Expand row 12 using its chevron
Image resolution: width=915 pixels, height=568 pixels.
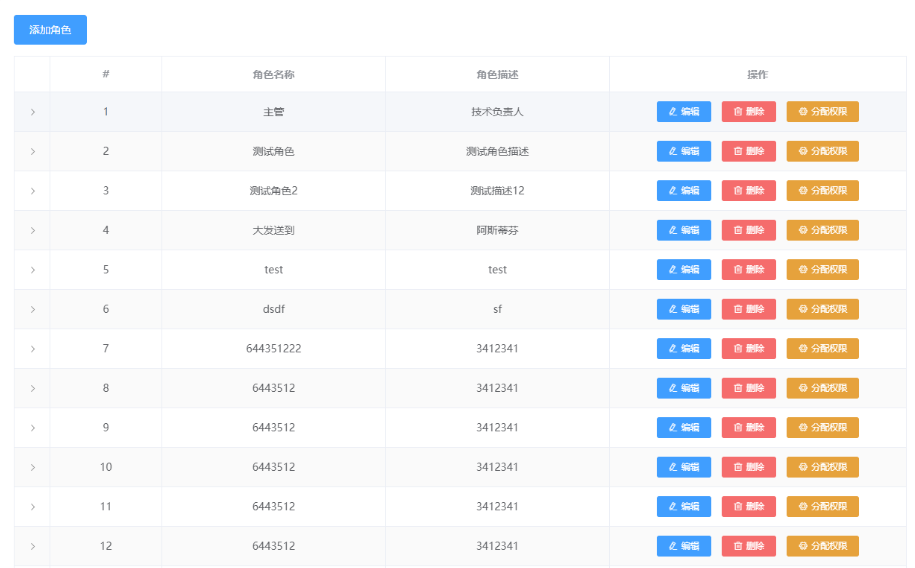click(x=32, y=546)
